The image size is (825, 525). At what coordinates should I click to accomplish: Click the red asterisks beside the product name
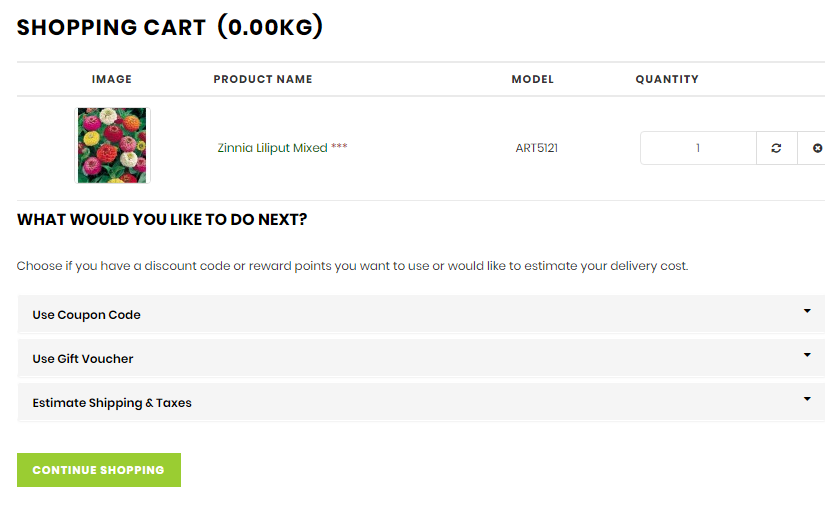tap(340, 148)
